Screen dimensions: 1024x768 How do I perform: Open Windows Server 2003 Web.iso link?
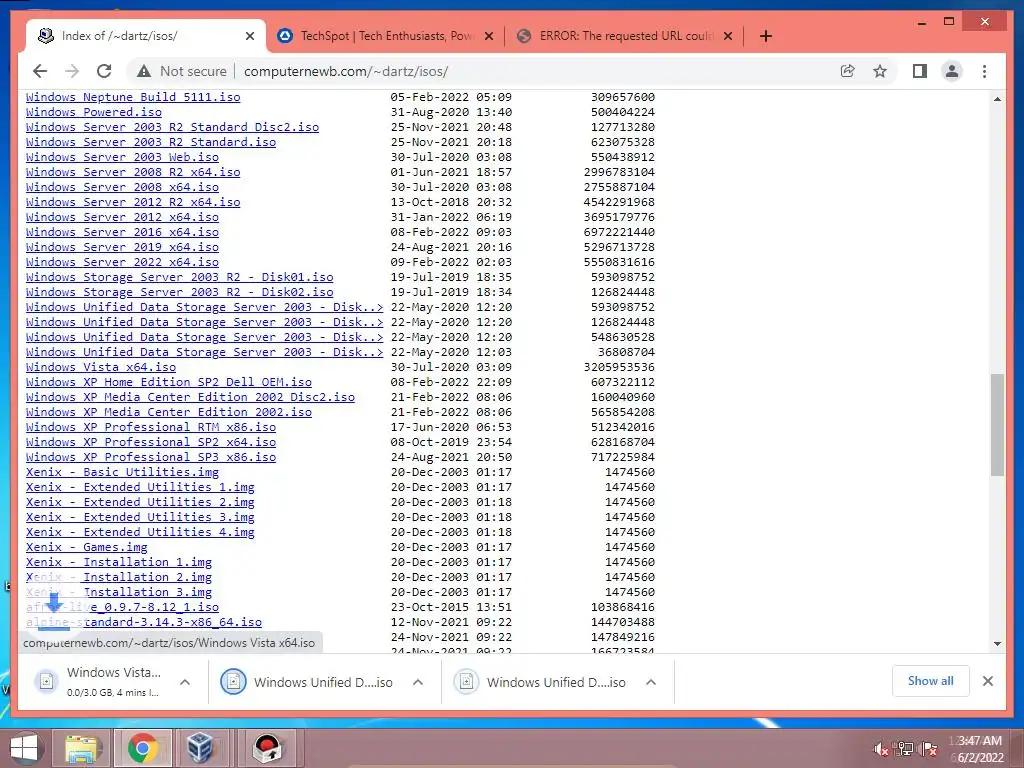(x=122, y=157)
